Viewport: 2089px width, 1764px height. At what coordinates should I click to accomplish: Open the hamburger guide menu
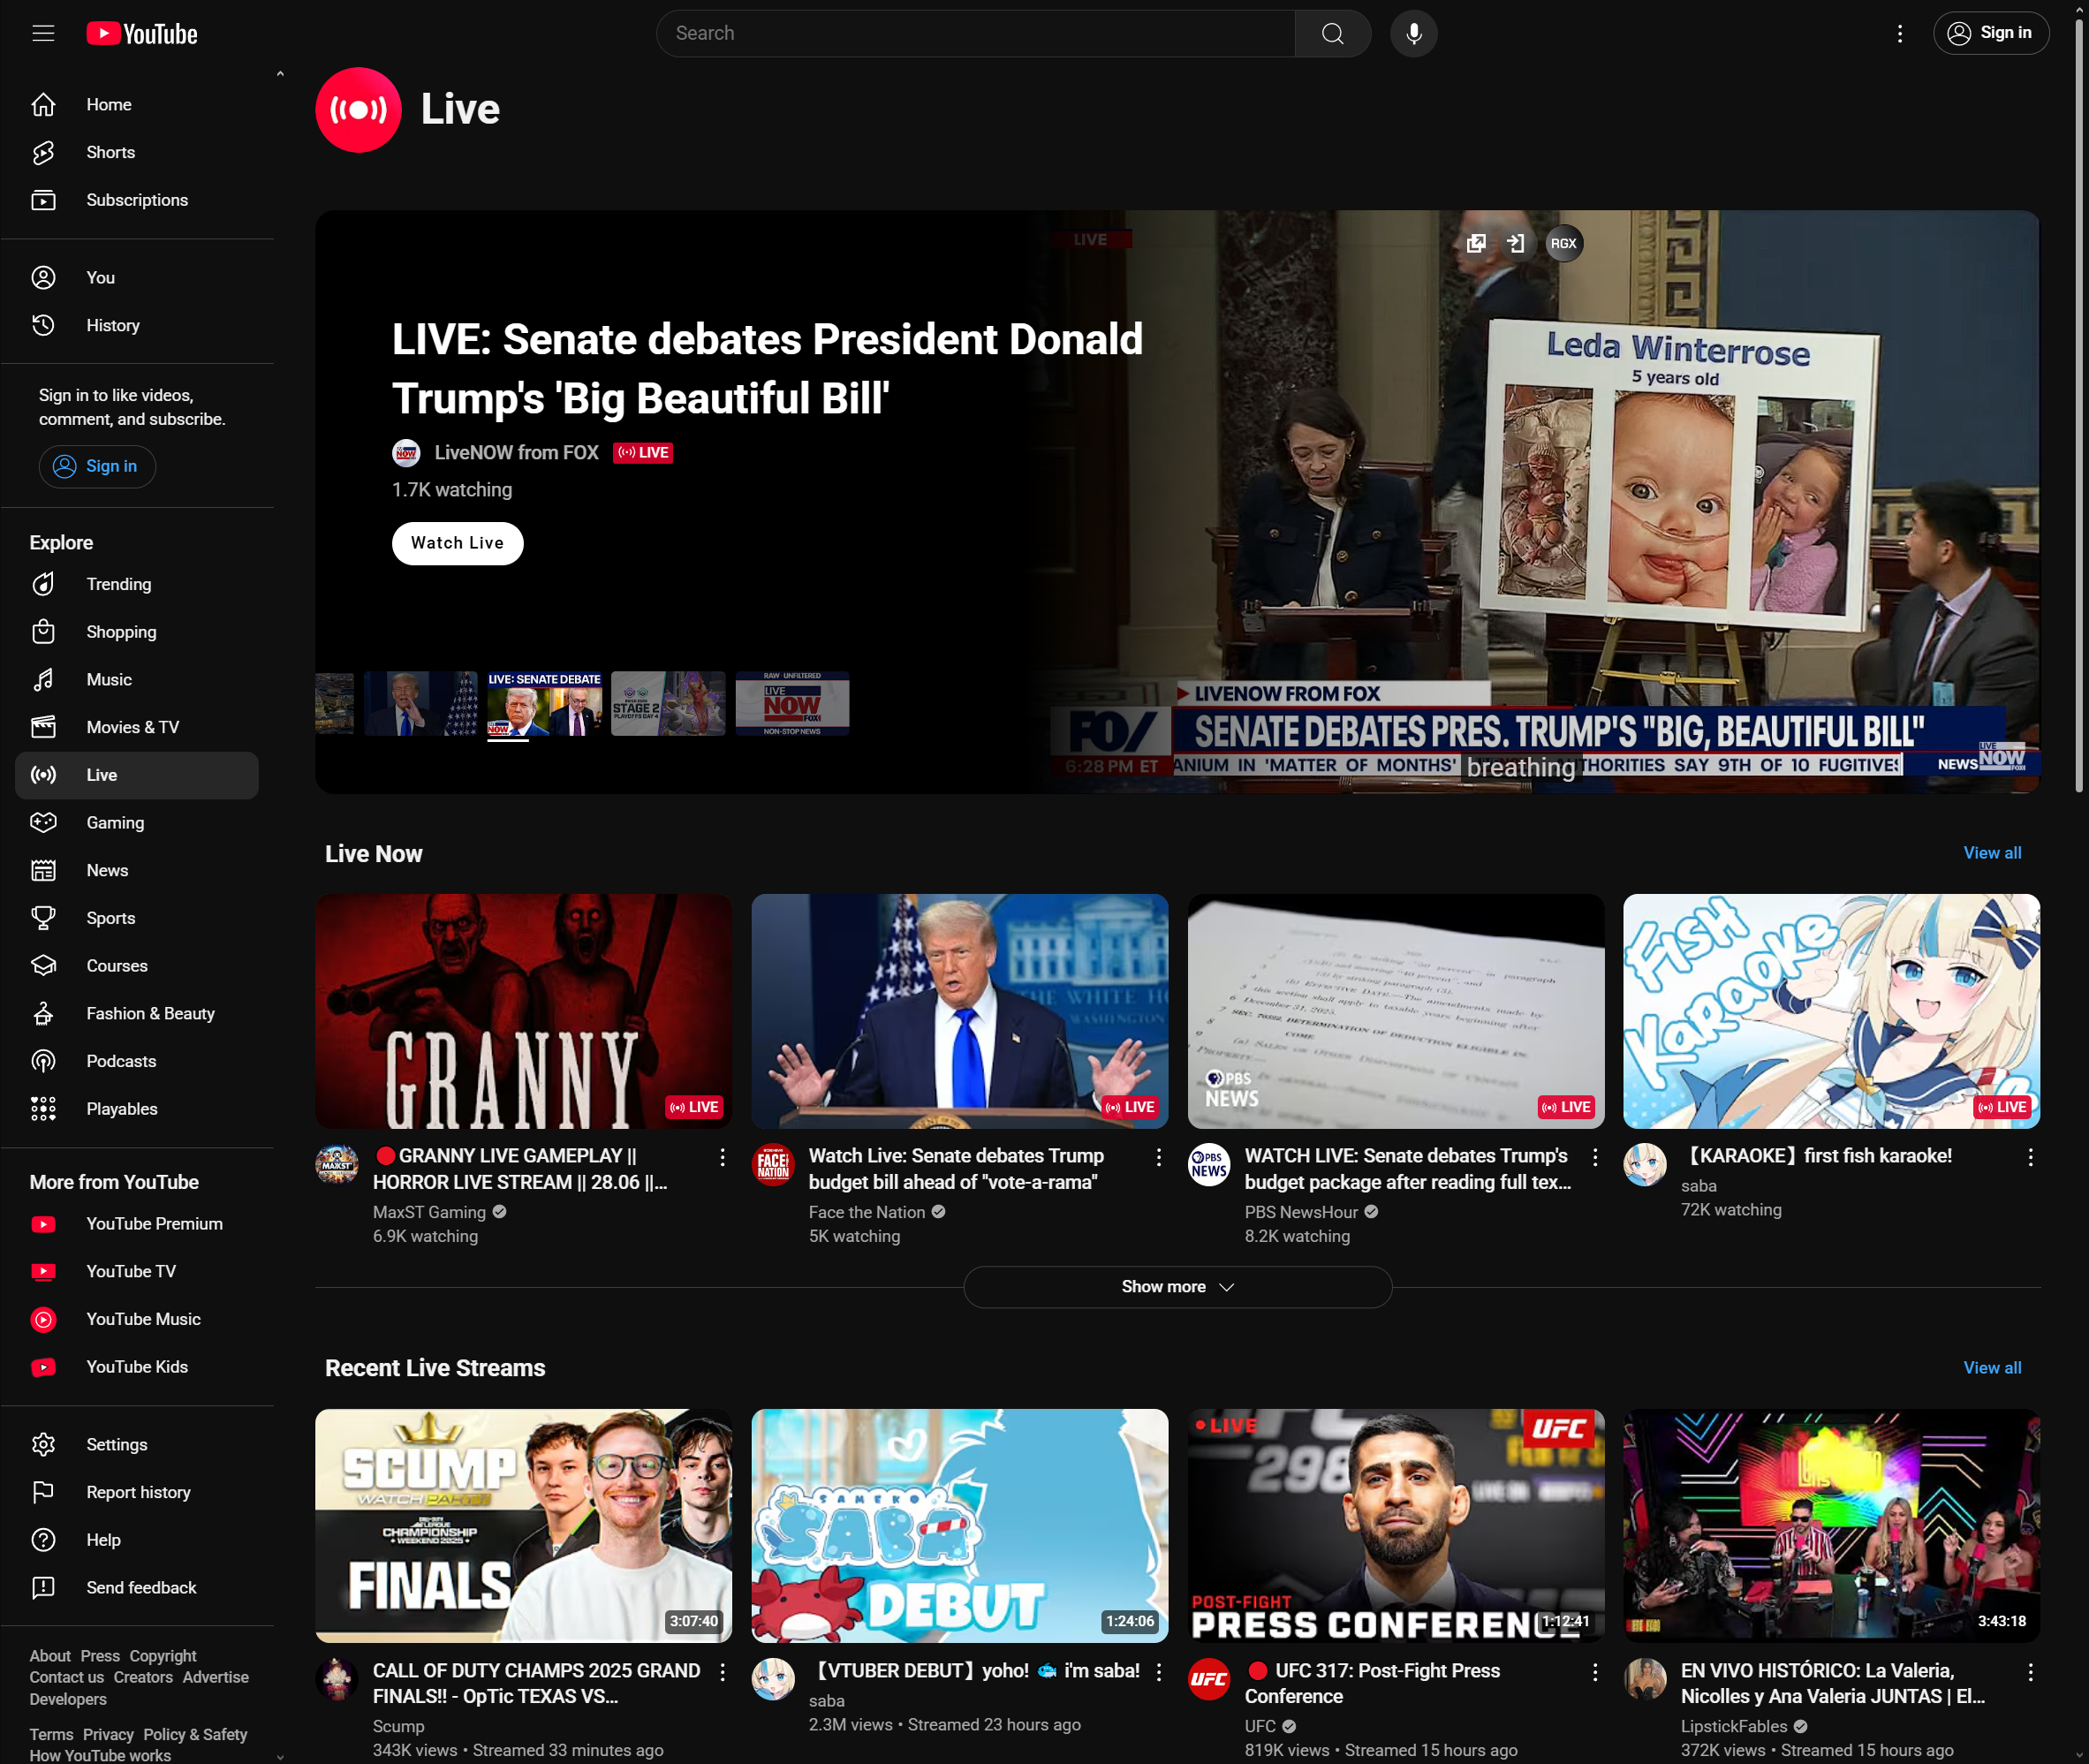pyautogui.click(x=43, y=33)
